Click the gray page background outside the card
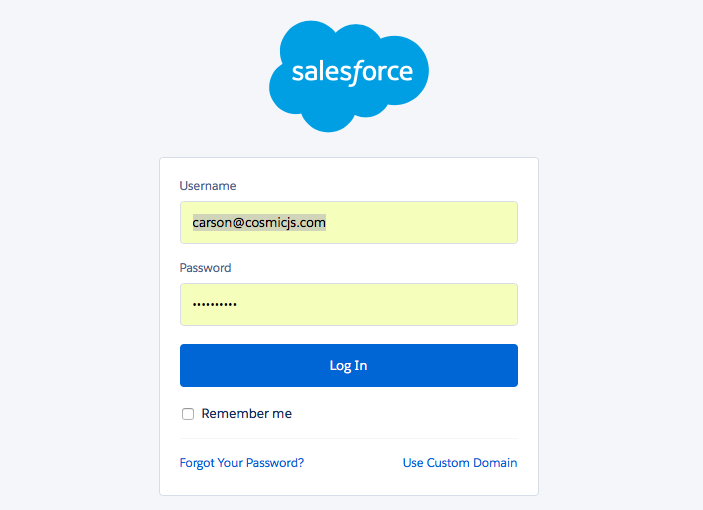Screen dimensions: 703x510 click(x=80, y=300)
